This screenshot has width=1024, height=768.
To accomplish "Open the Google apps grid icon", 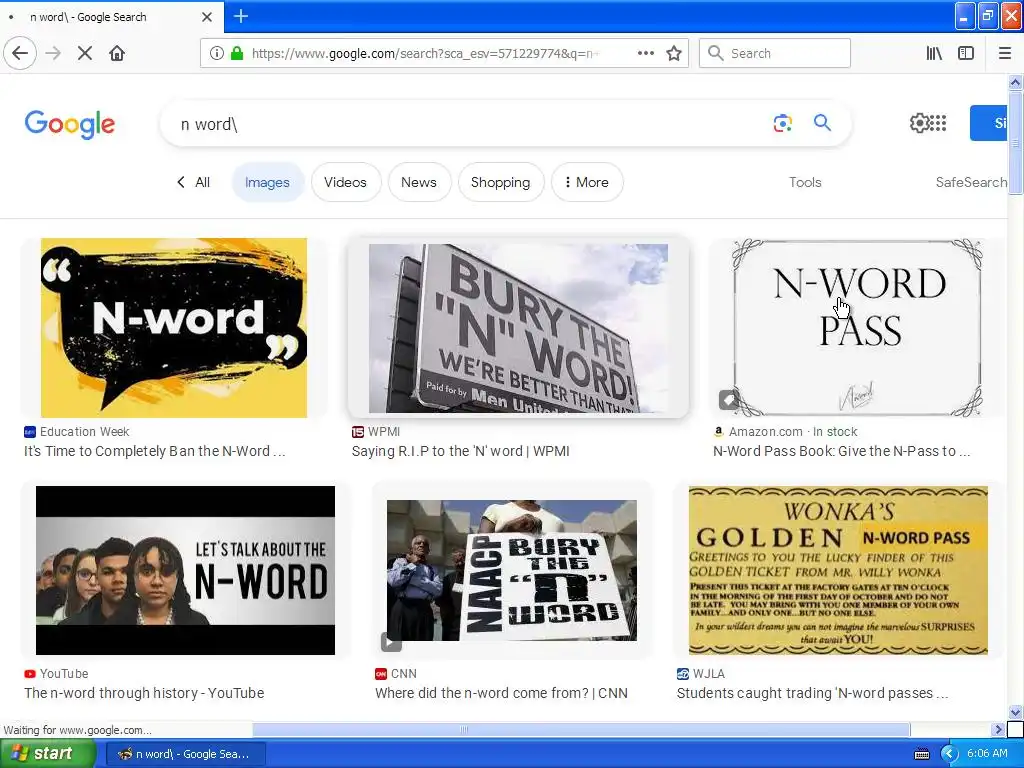I will (938, 123).
